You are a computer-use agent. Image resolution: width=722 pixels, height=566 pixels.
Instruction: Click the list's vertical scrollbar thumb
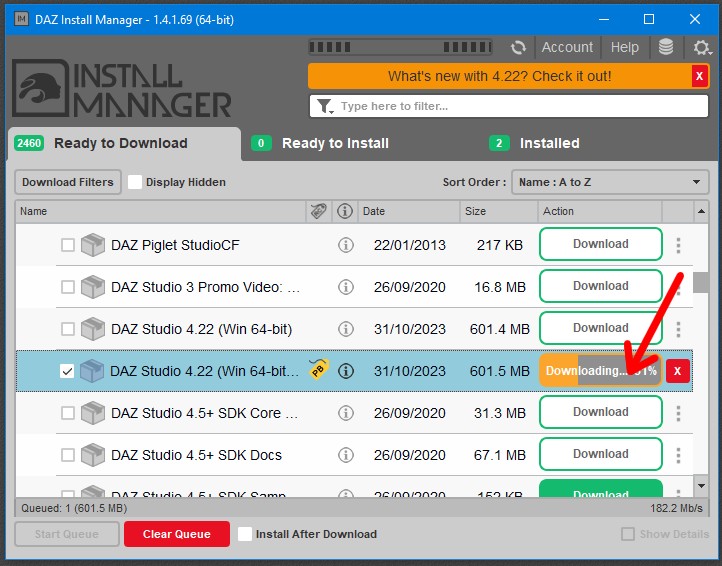pyautogui.click(x=701, y=282)
